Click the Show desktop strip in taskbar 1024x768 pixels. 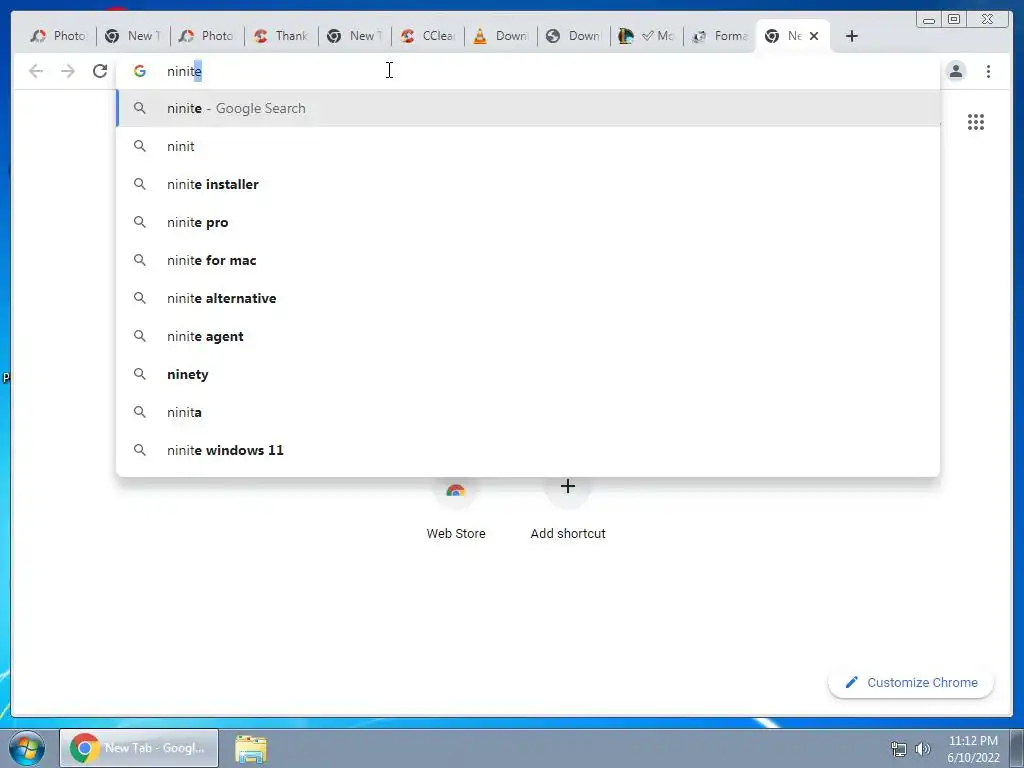1016,748
